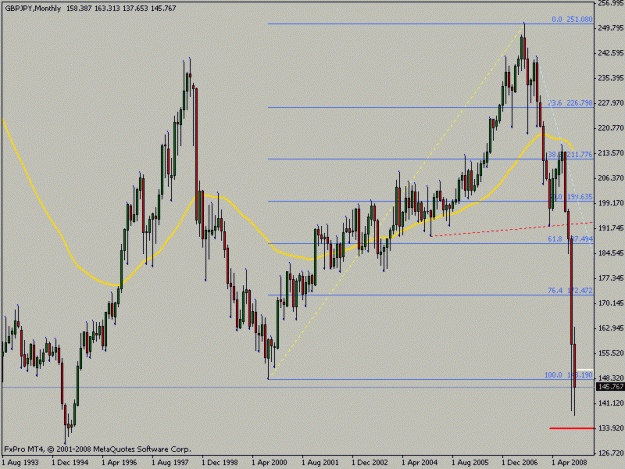Select the 50.0 199.635 Fibonacci label
The image size is (625, 469).
(x=571, y=196)
